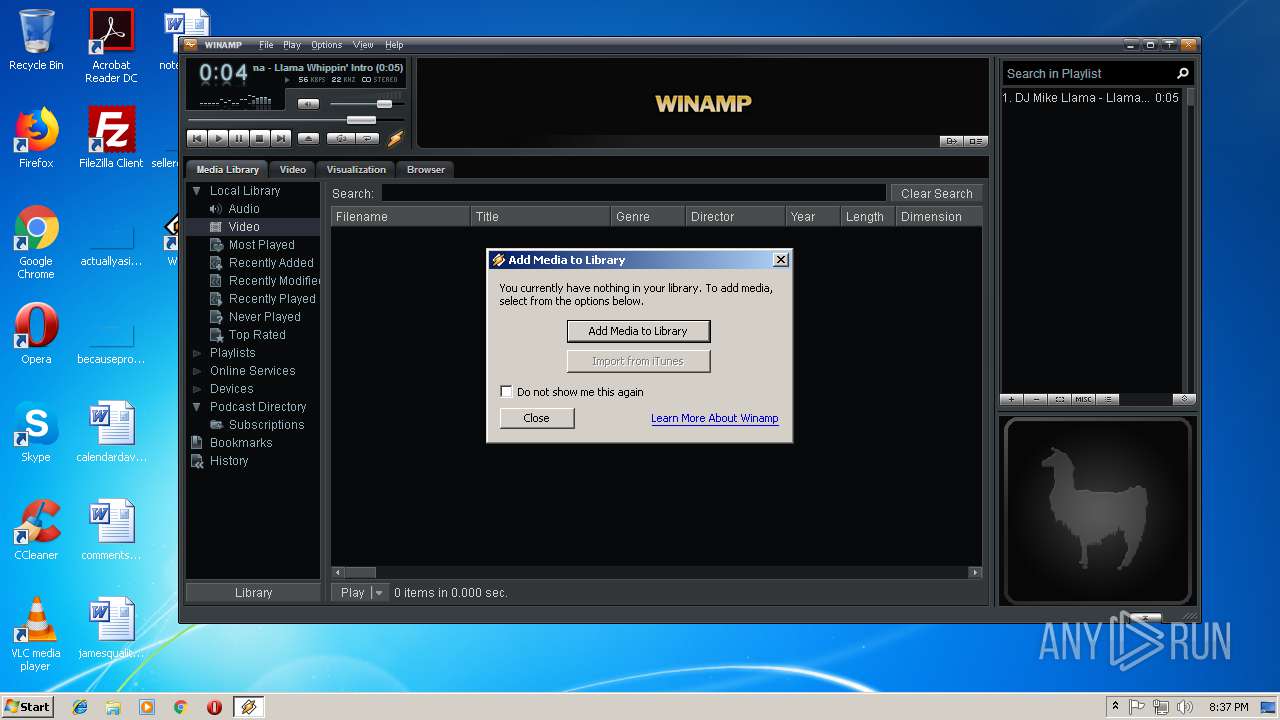
Task: Click the magnifier icon in playlist search
Action: click(x=1183, y=73)
